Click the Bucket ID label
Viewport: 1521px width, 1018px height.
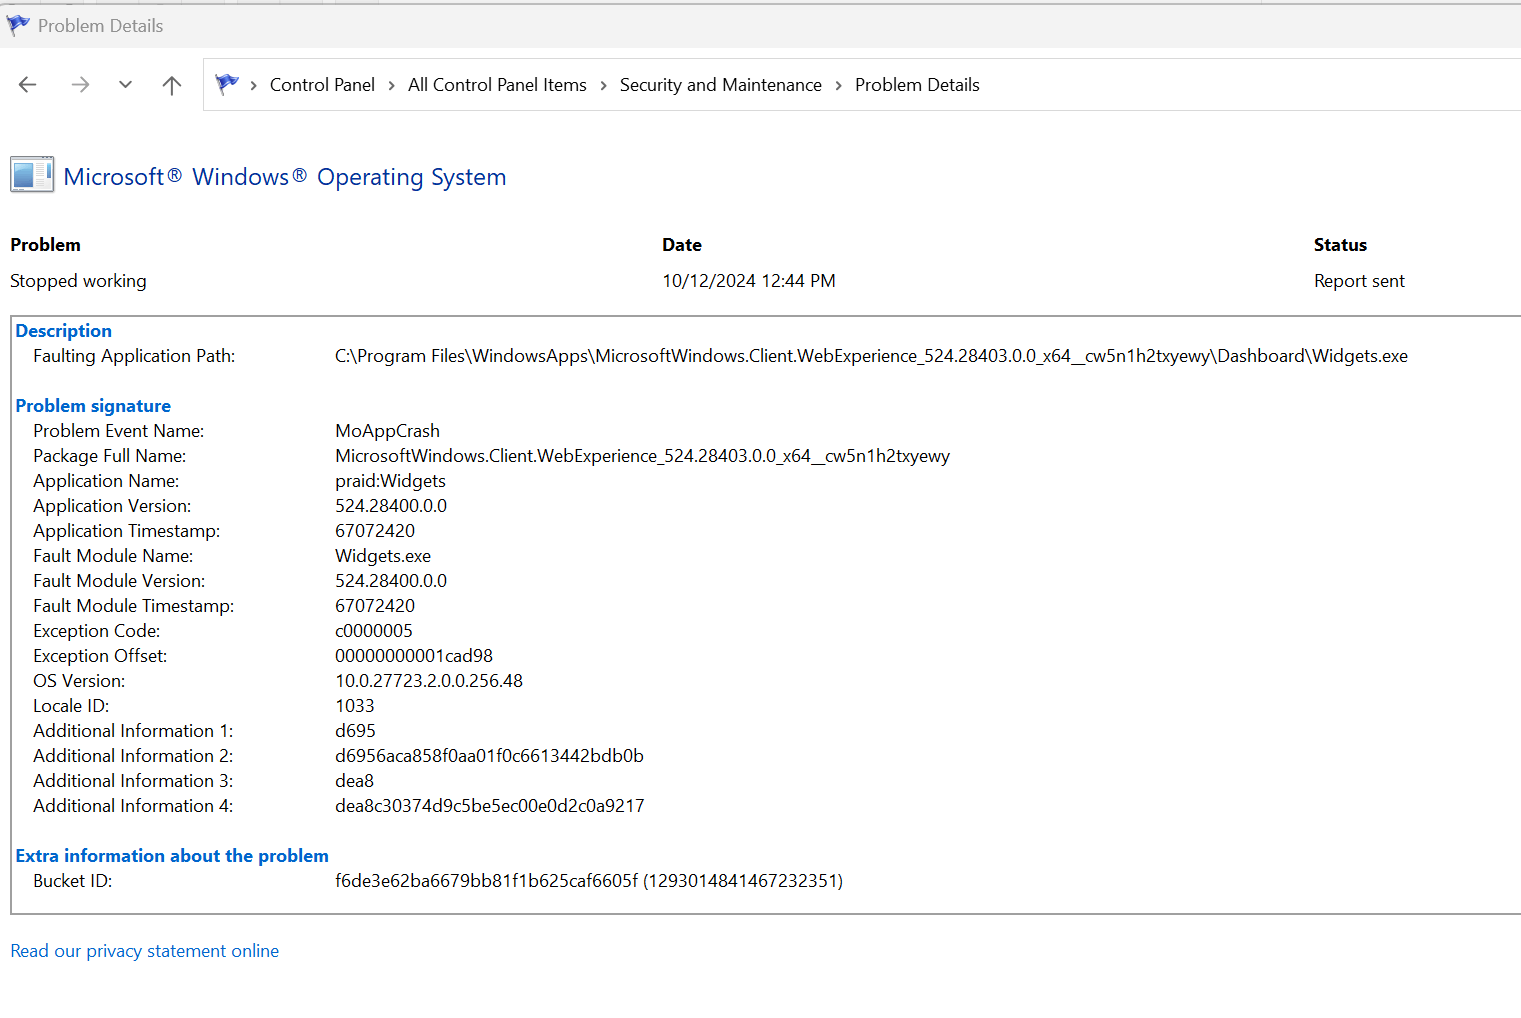(x=72, y=881)
